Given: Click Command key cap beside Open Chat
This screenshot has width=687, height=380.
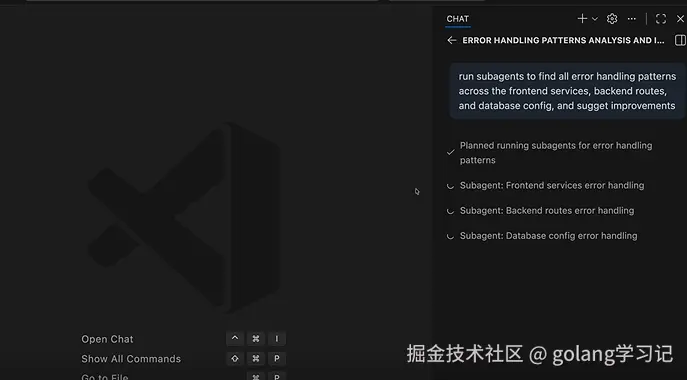Looking at the screenshot, I should [x=256, y=339].
